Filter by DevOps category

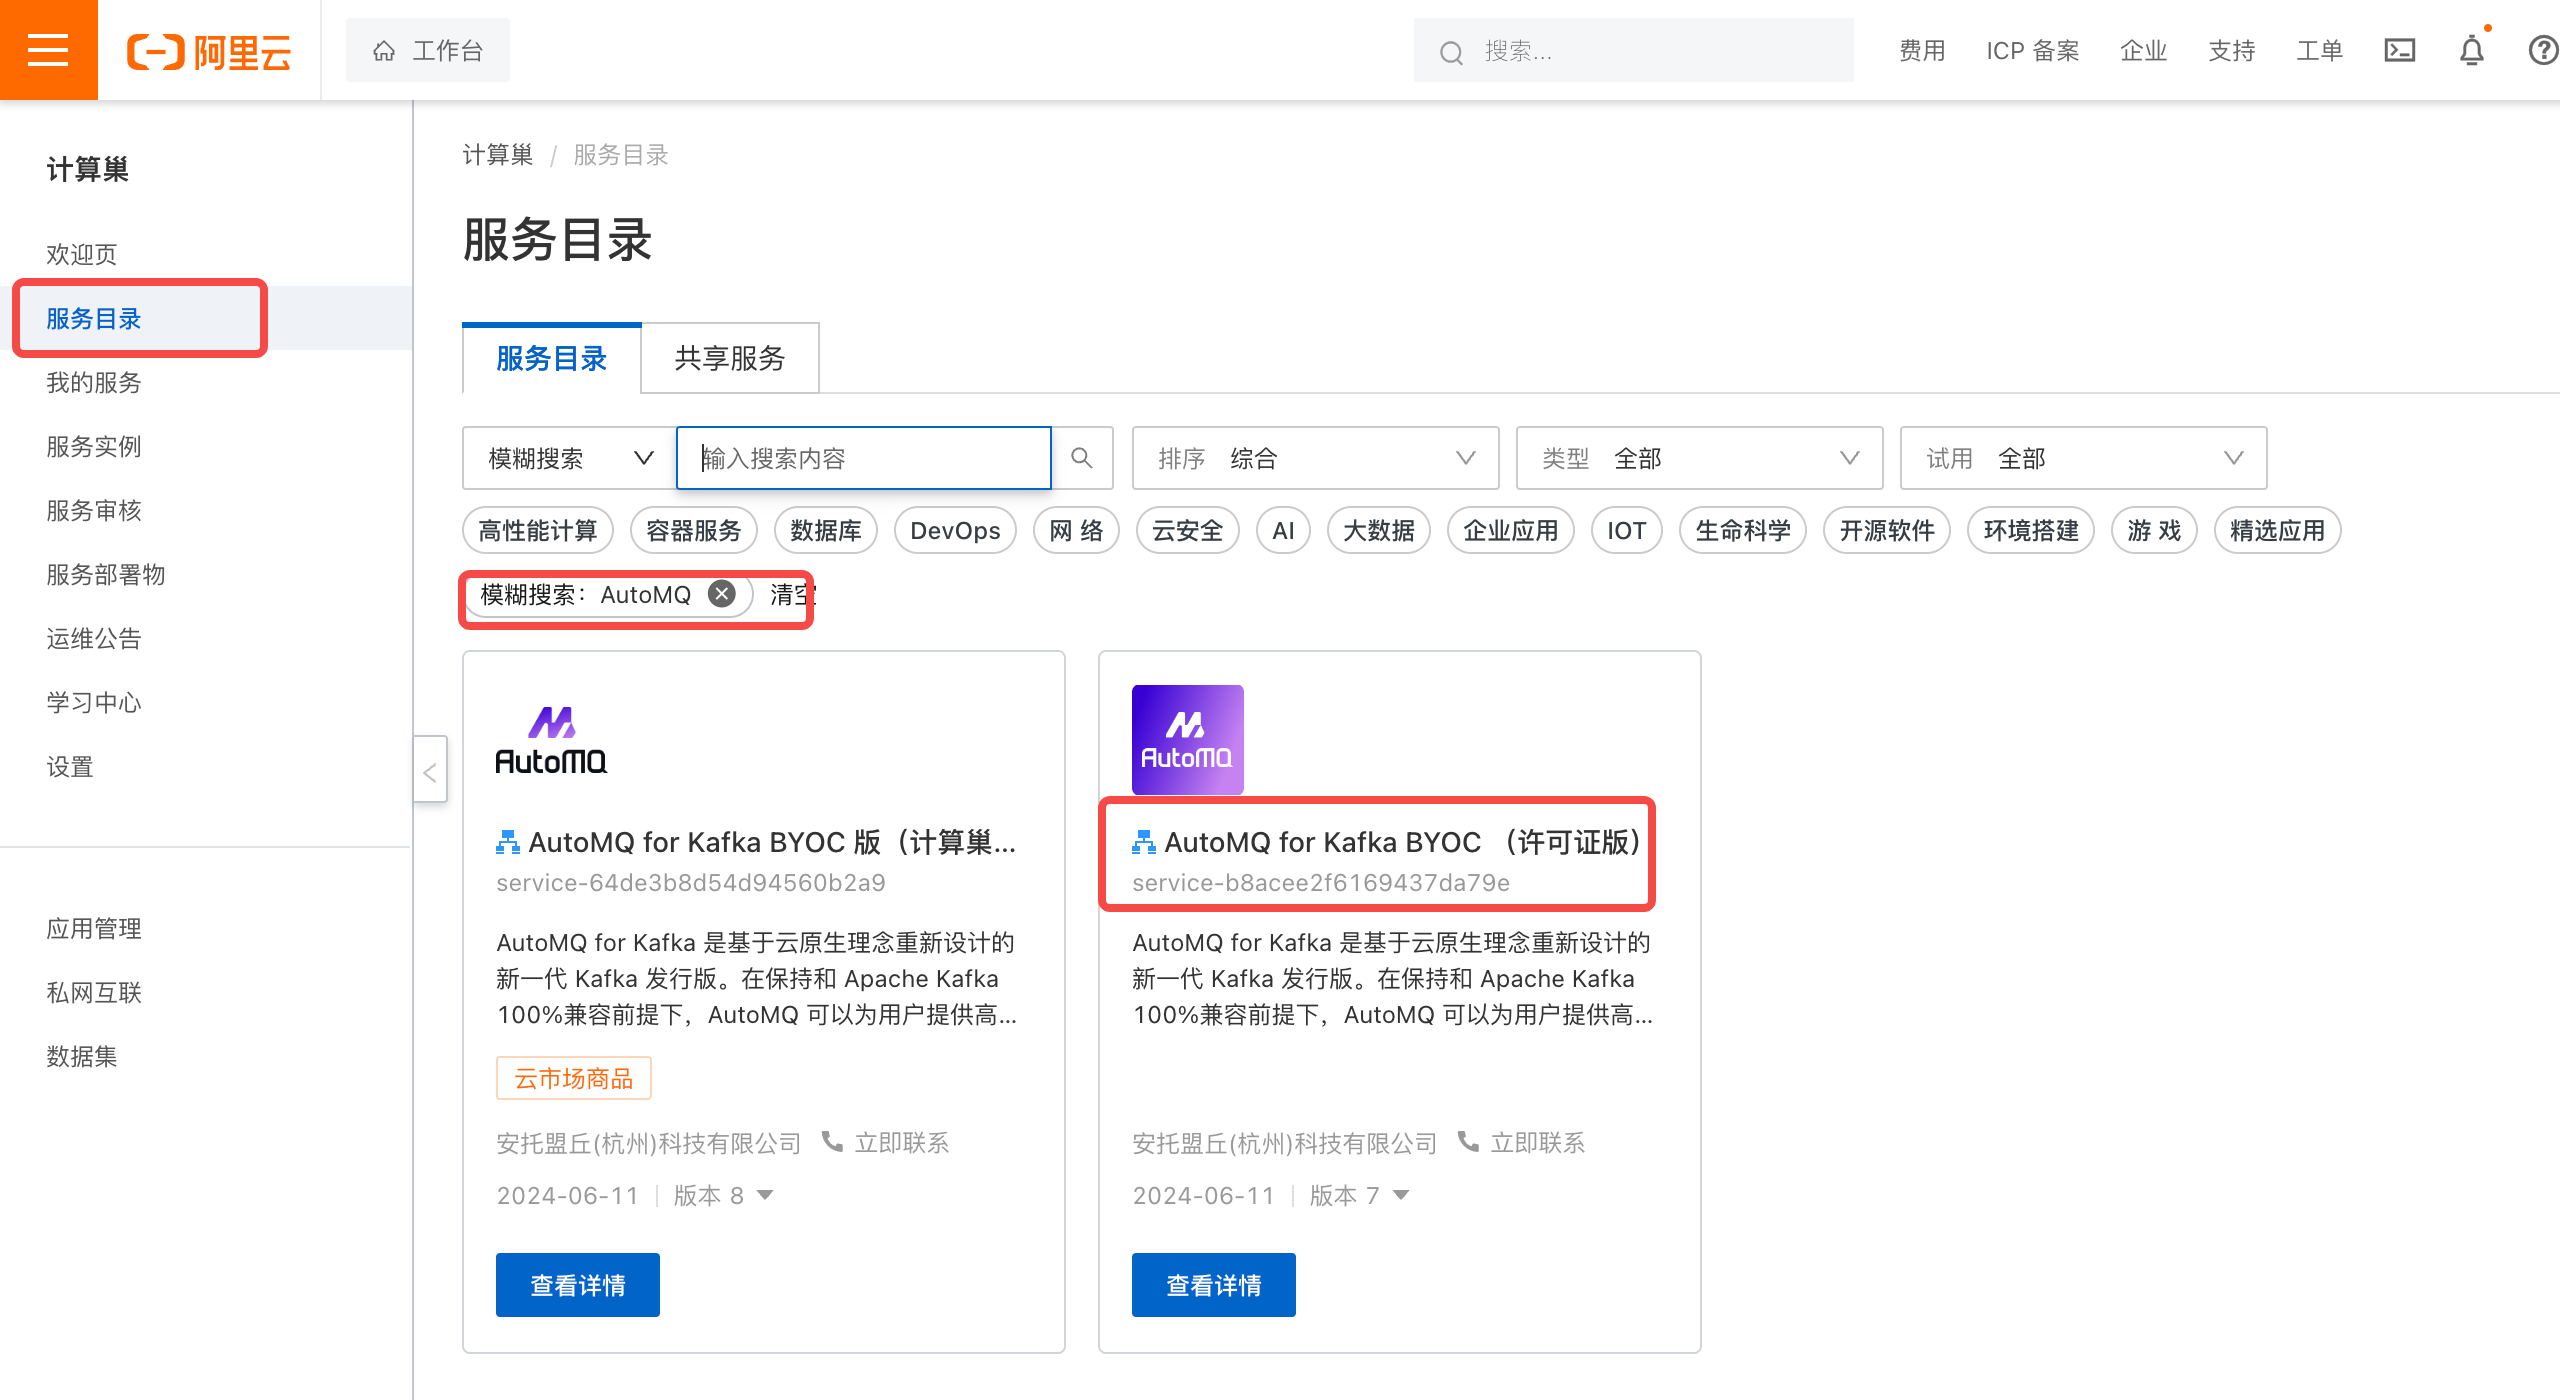(955, 530)
